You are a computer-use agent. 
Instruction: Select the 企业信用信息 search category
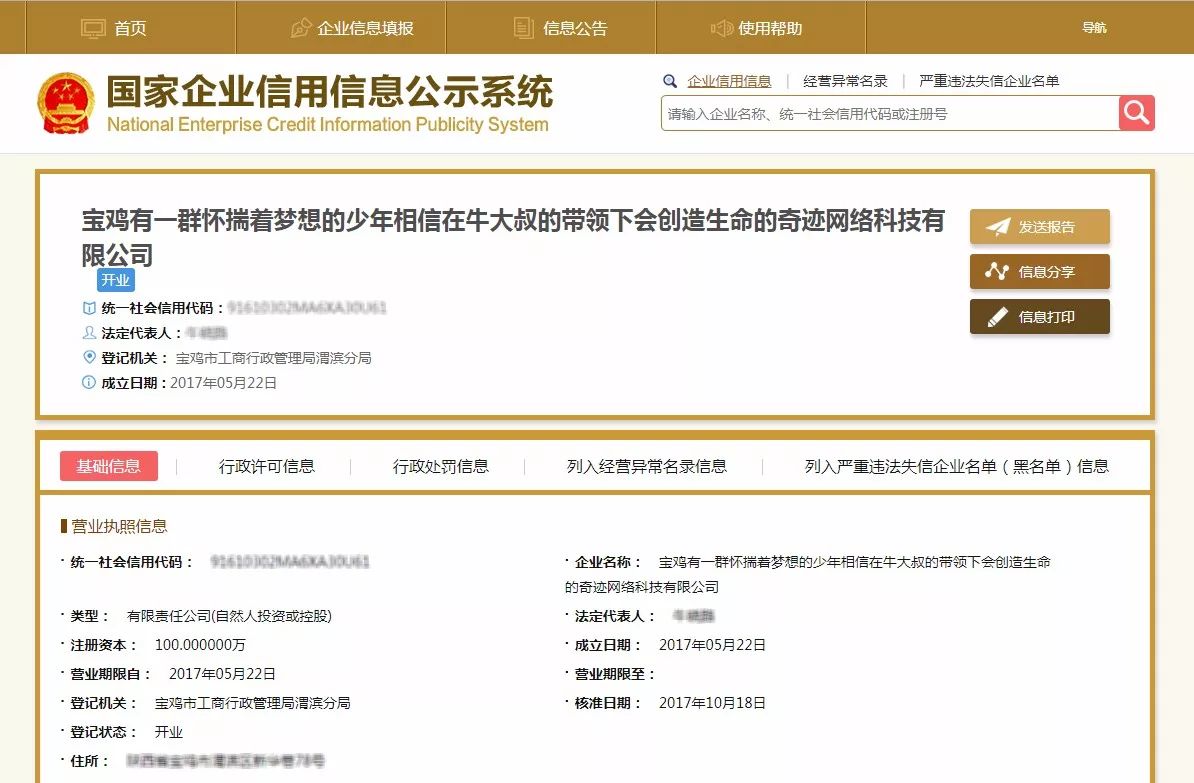(x=729, y=81)
